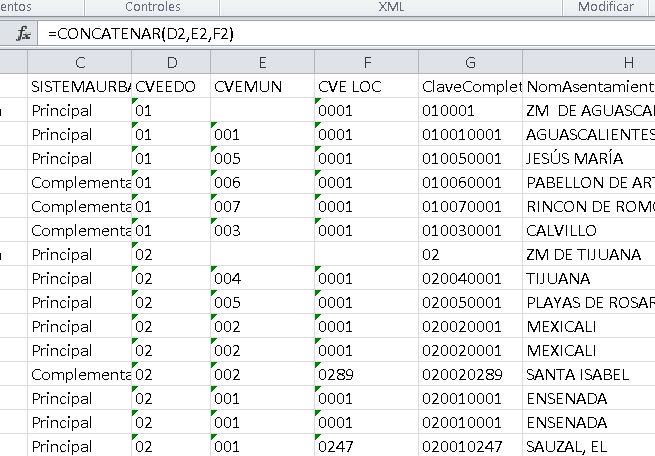Image resolution: width=655 pixels, height=456 pixels.
Task: Select cell with value 020050001
Action: [470, 302]
